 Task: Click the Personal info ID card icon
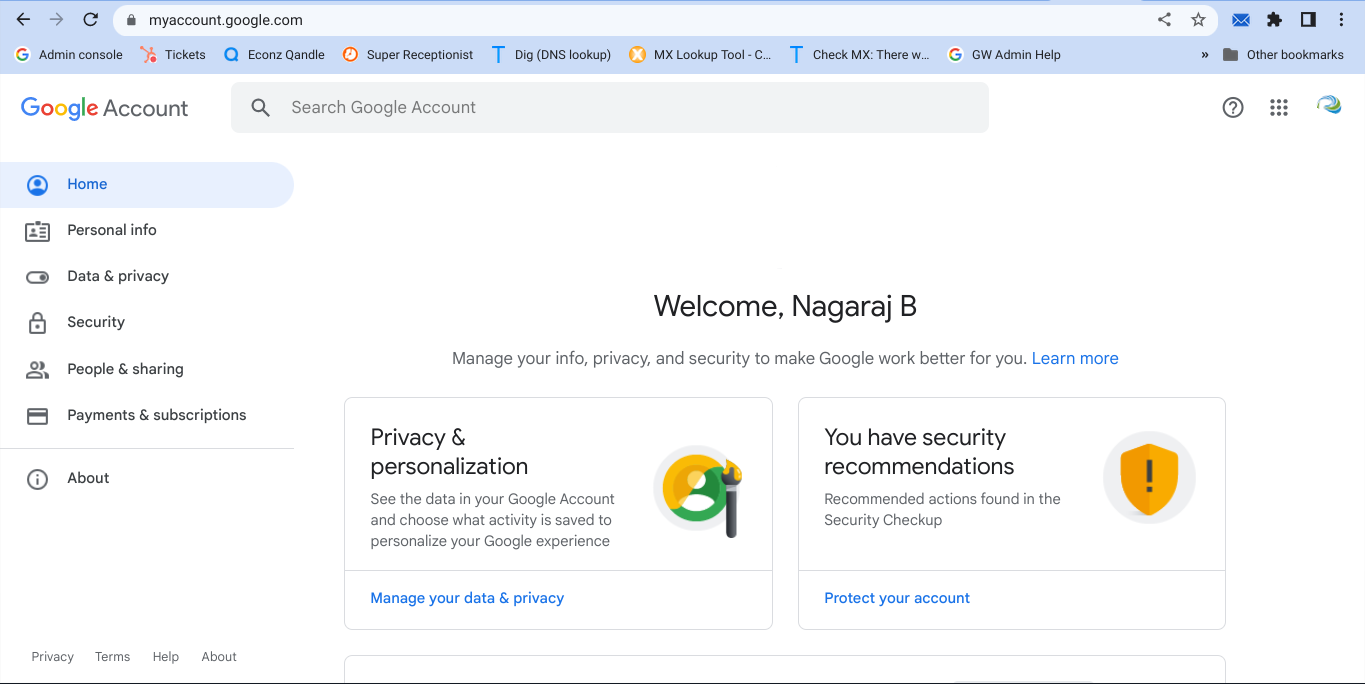click(x=37, y=231)
